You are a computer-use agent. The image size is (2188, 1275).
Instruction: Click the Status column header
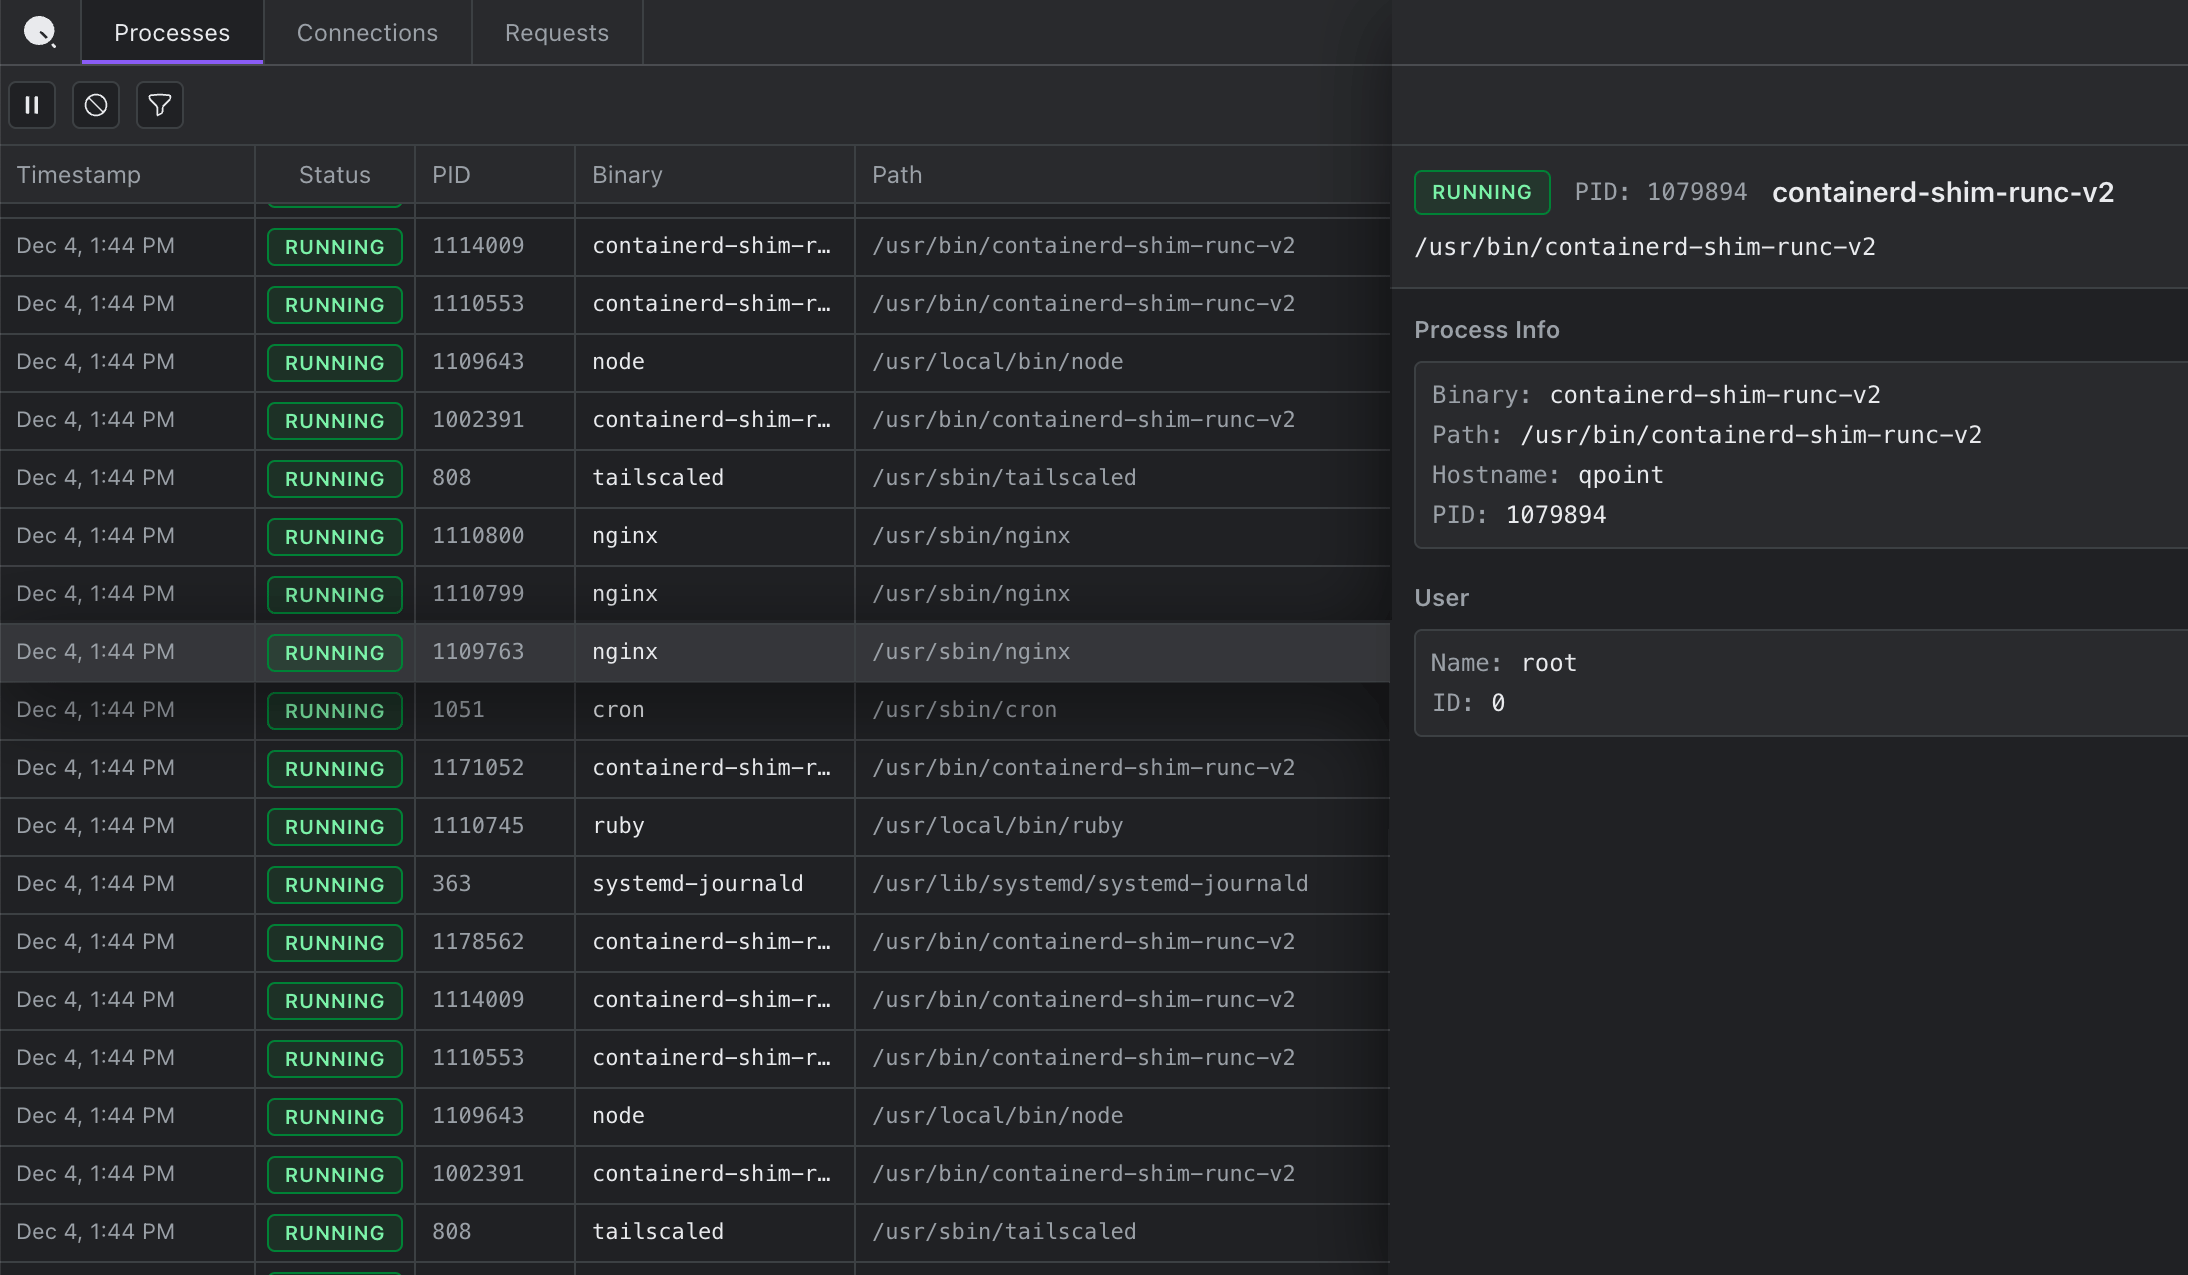tap(334, 175)
